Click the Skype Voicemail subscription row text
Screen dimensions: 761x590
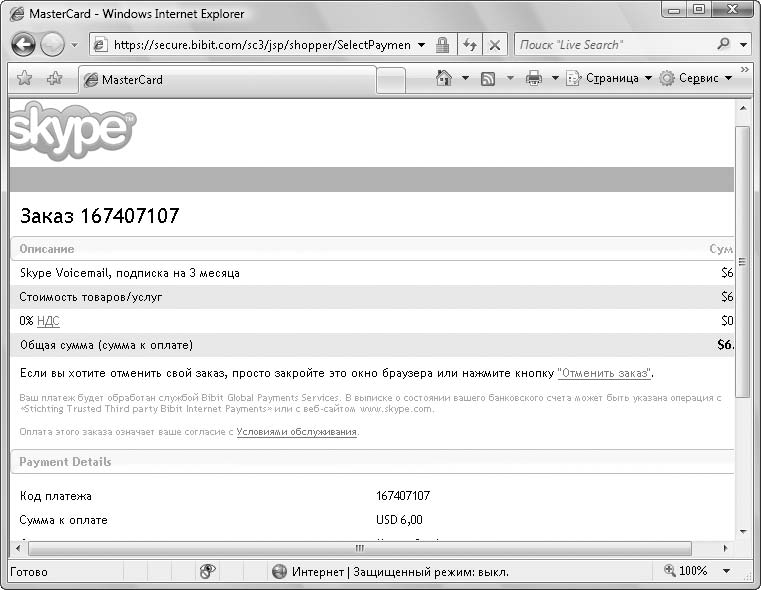coord(130,273)
